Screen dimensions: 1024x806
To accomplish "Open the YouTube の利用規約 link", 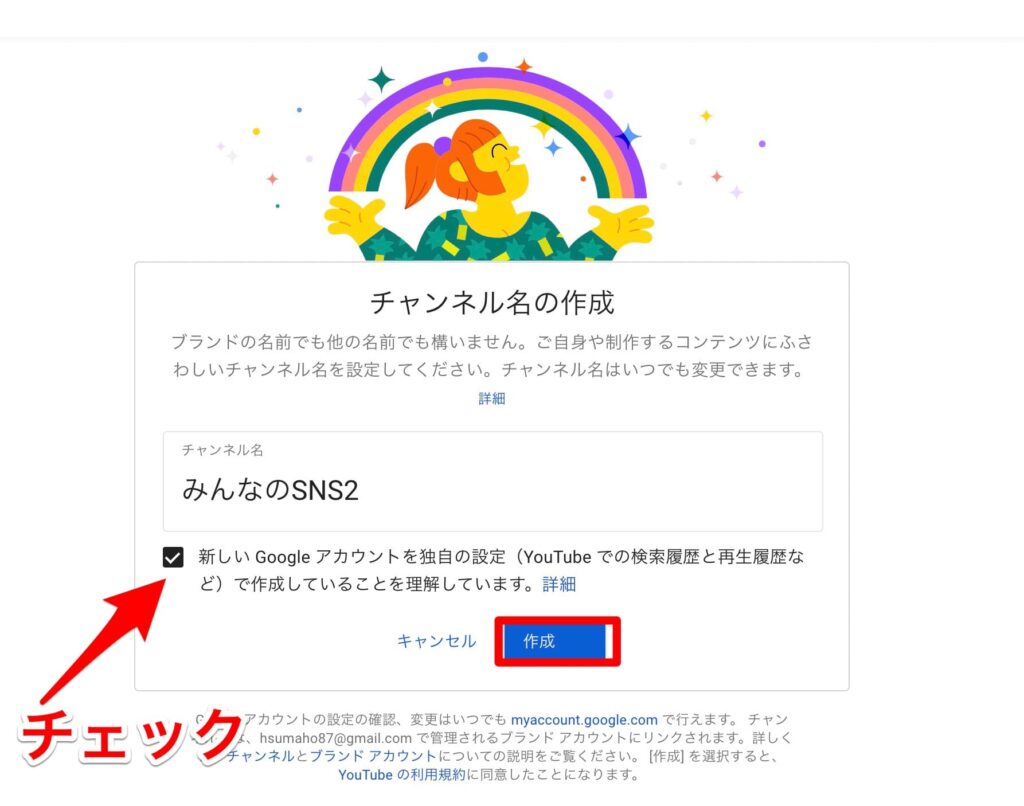I will 402,775.
